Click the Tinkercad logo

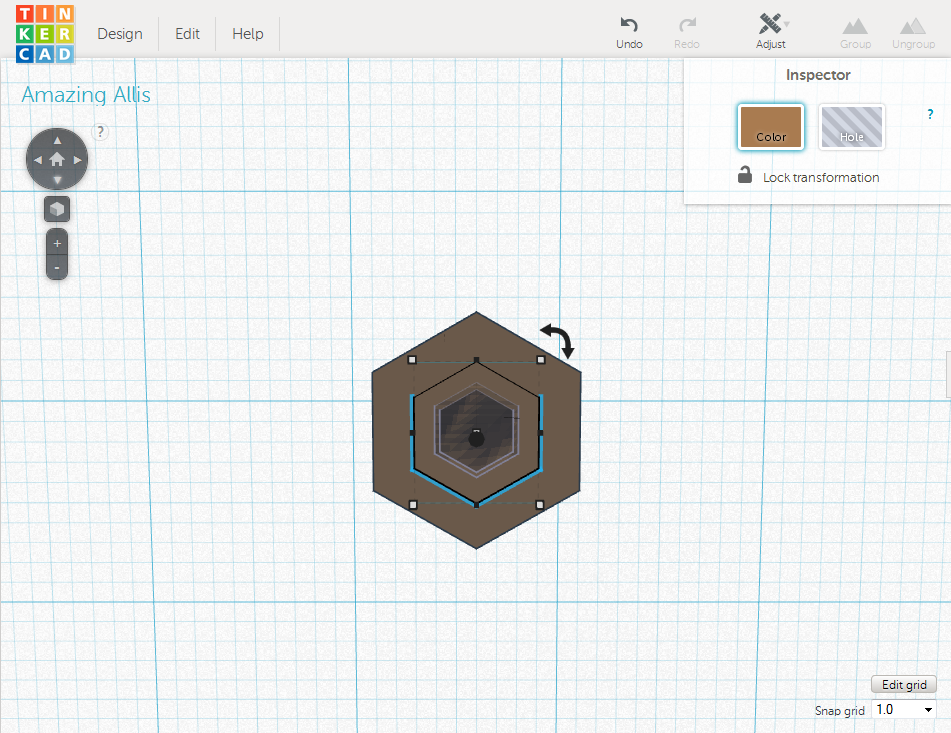[45, 34]
